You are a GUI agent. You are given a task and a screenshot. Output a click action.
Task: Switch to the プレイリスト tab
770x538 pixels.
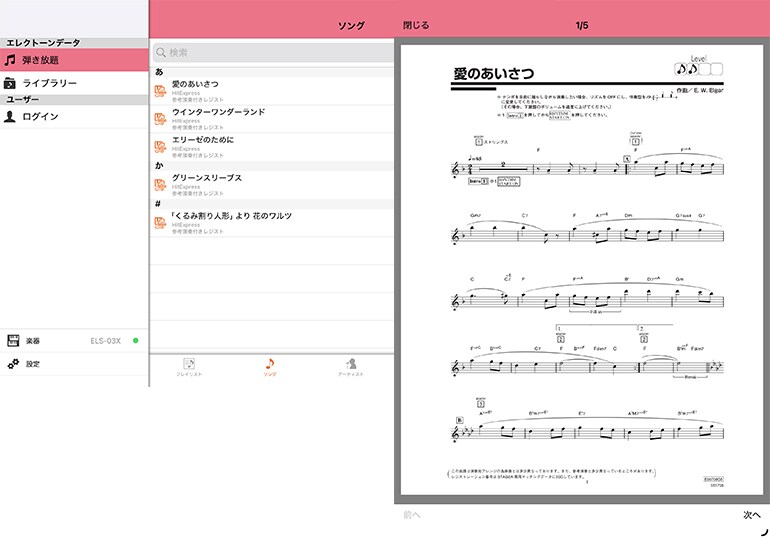click(189, 367)
